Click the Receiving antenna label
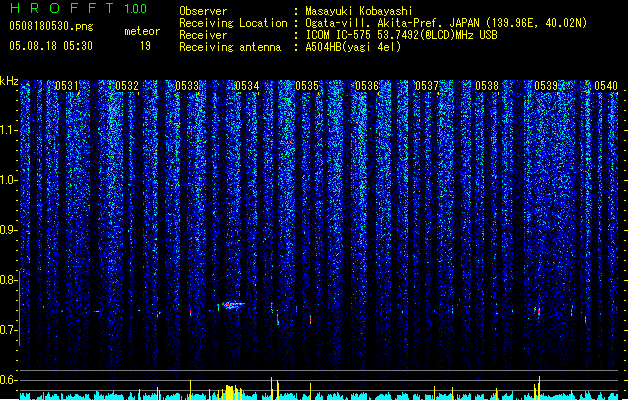This screenshot has width=629, height=400. (x=230, y=47)
